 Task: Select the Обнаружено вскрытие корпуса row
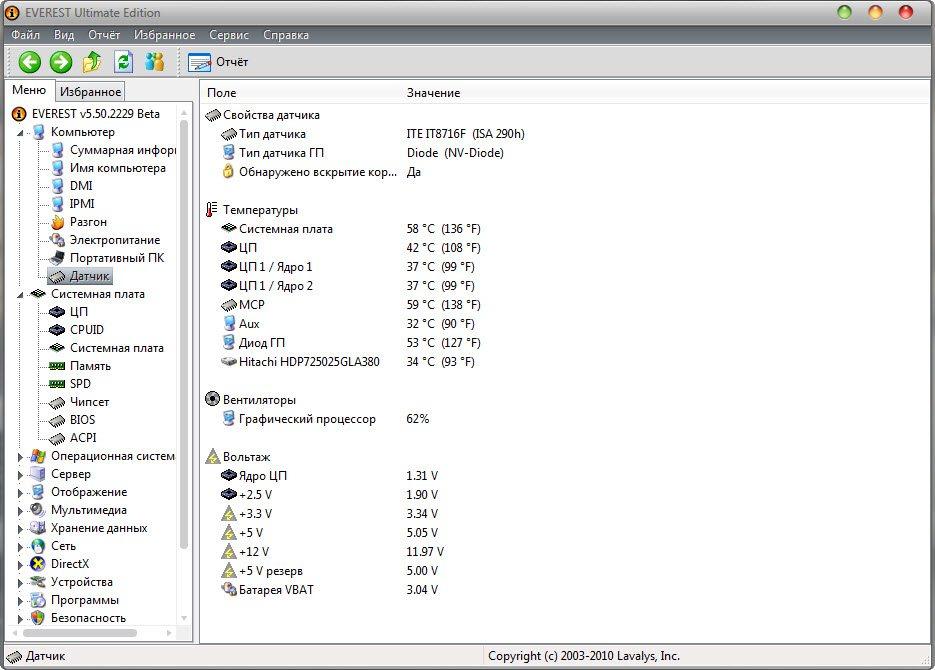point(320,172)
